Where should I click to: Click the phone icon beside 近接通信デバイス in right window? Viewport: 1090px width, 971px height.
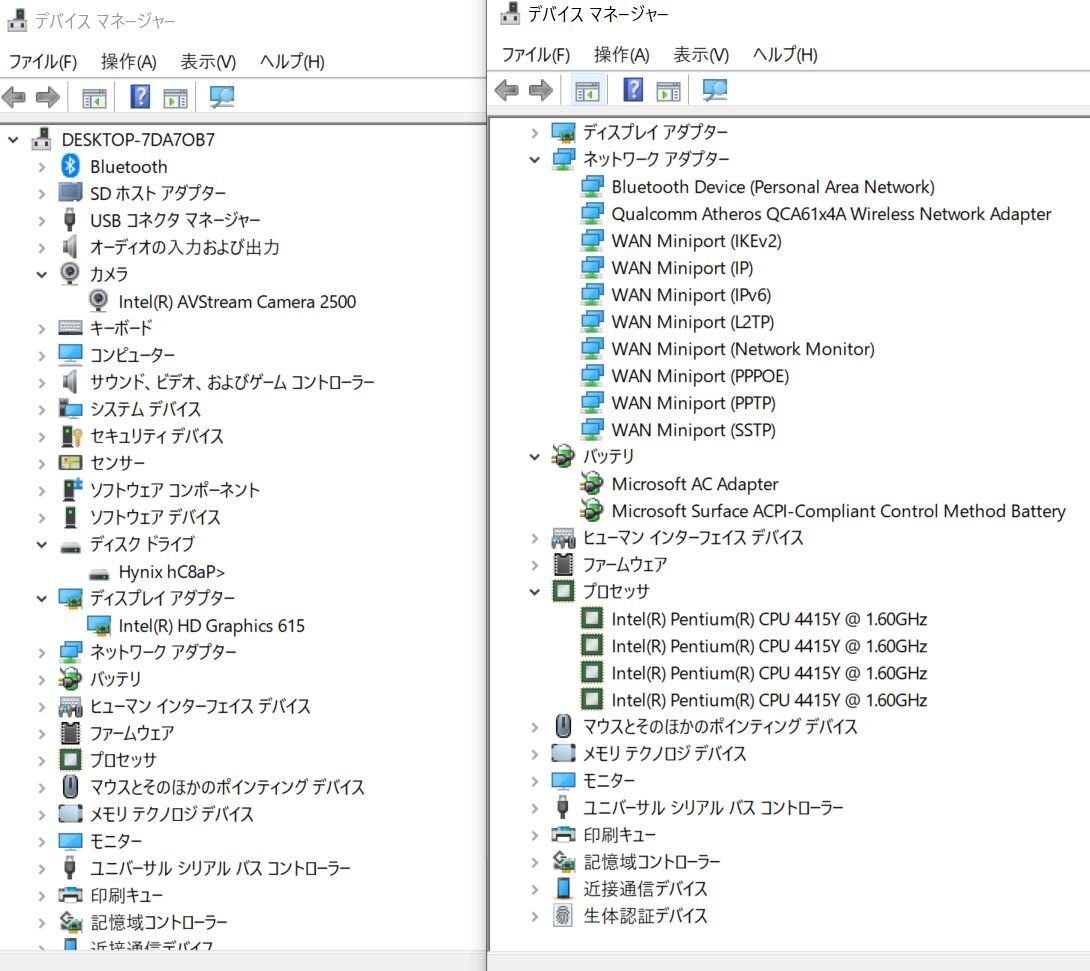click(564, 888)
